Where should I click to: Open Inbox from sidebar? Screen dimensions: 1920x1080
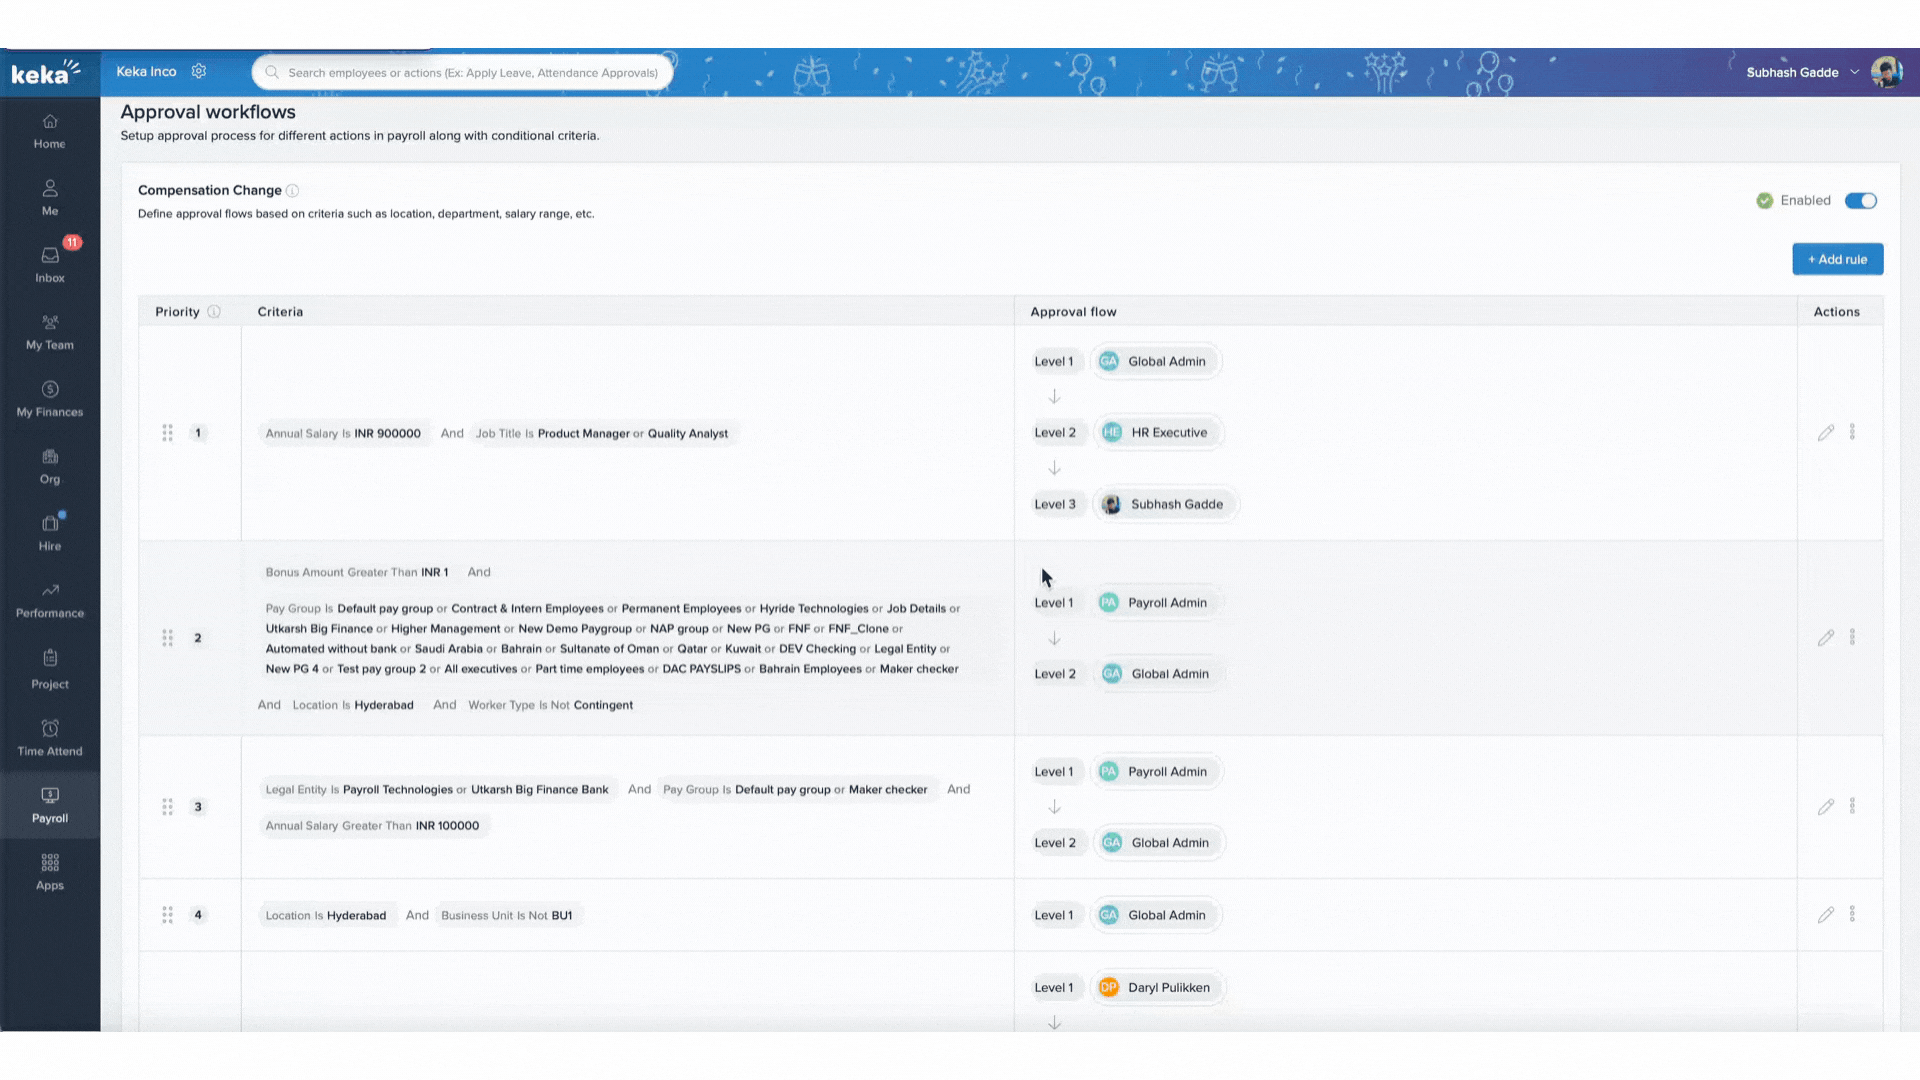(50, 264)
